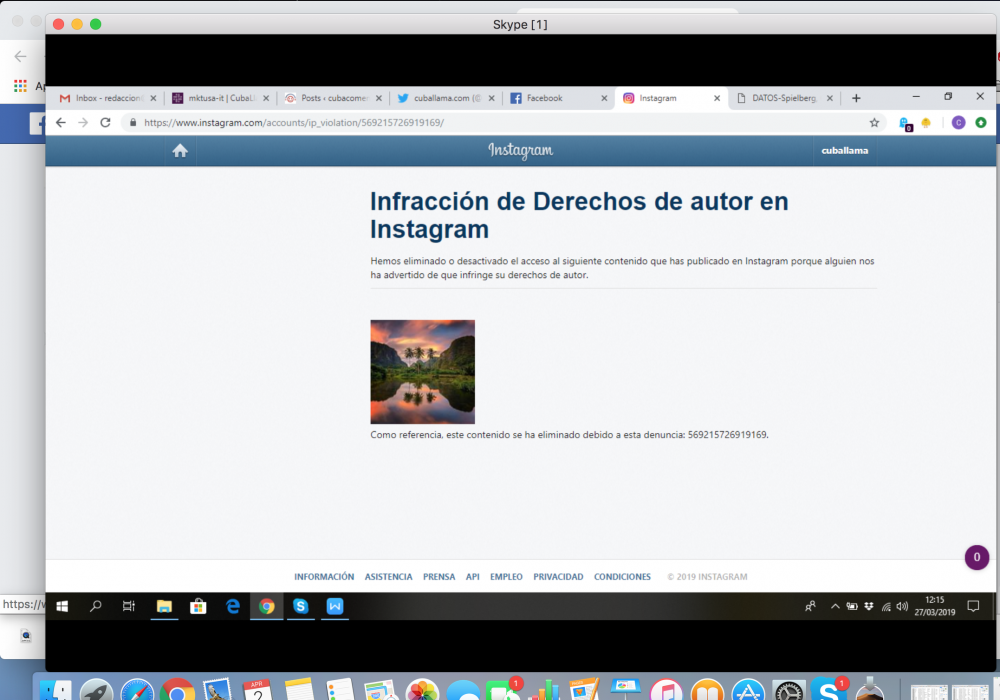Go back to the previous page
Viewport: 1000px width, 700px height.
coord(61,123)
